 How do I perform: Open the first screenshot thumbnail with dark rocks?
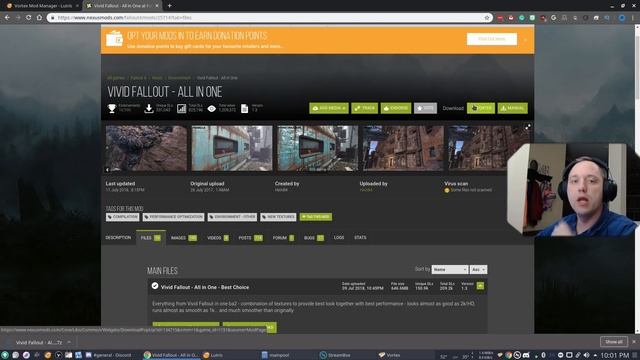(146, 148)
